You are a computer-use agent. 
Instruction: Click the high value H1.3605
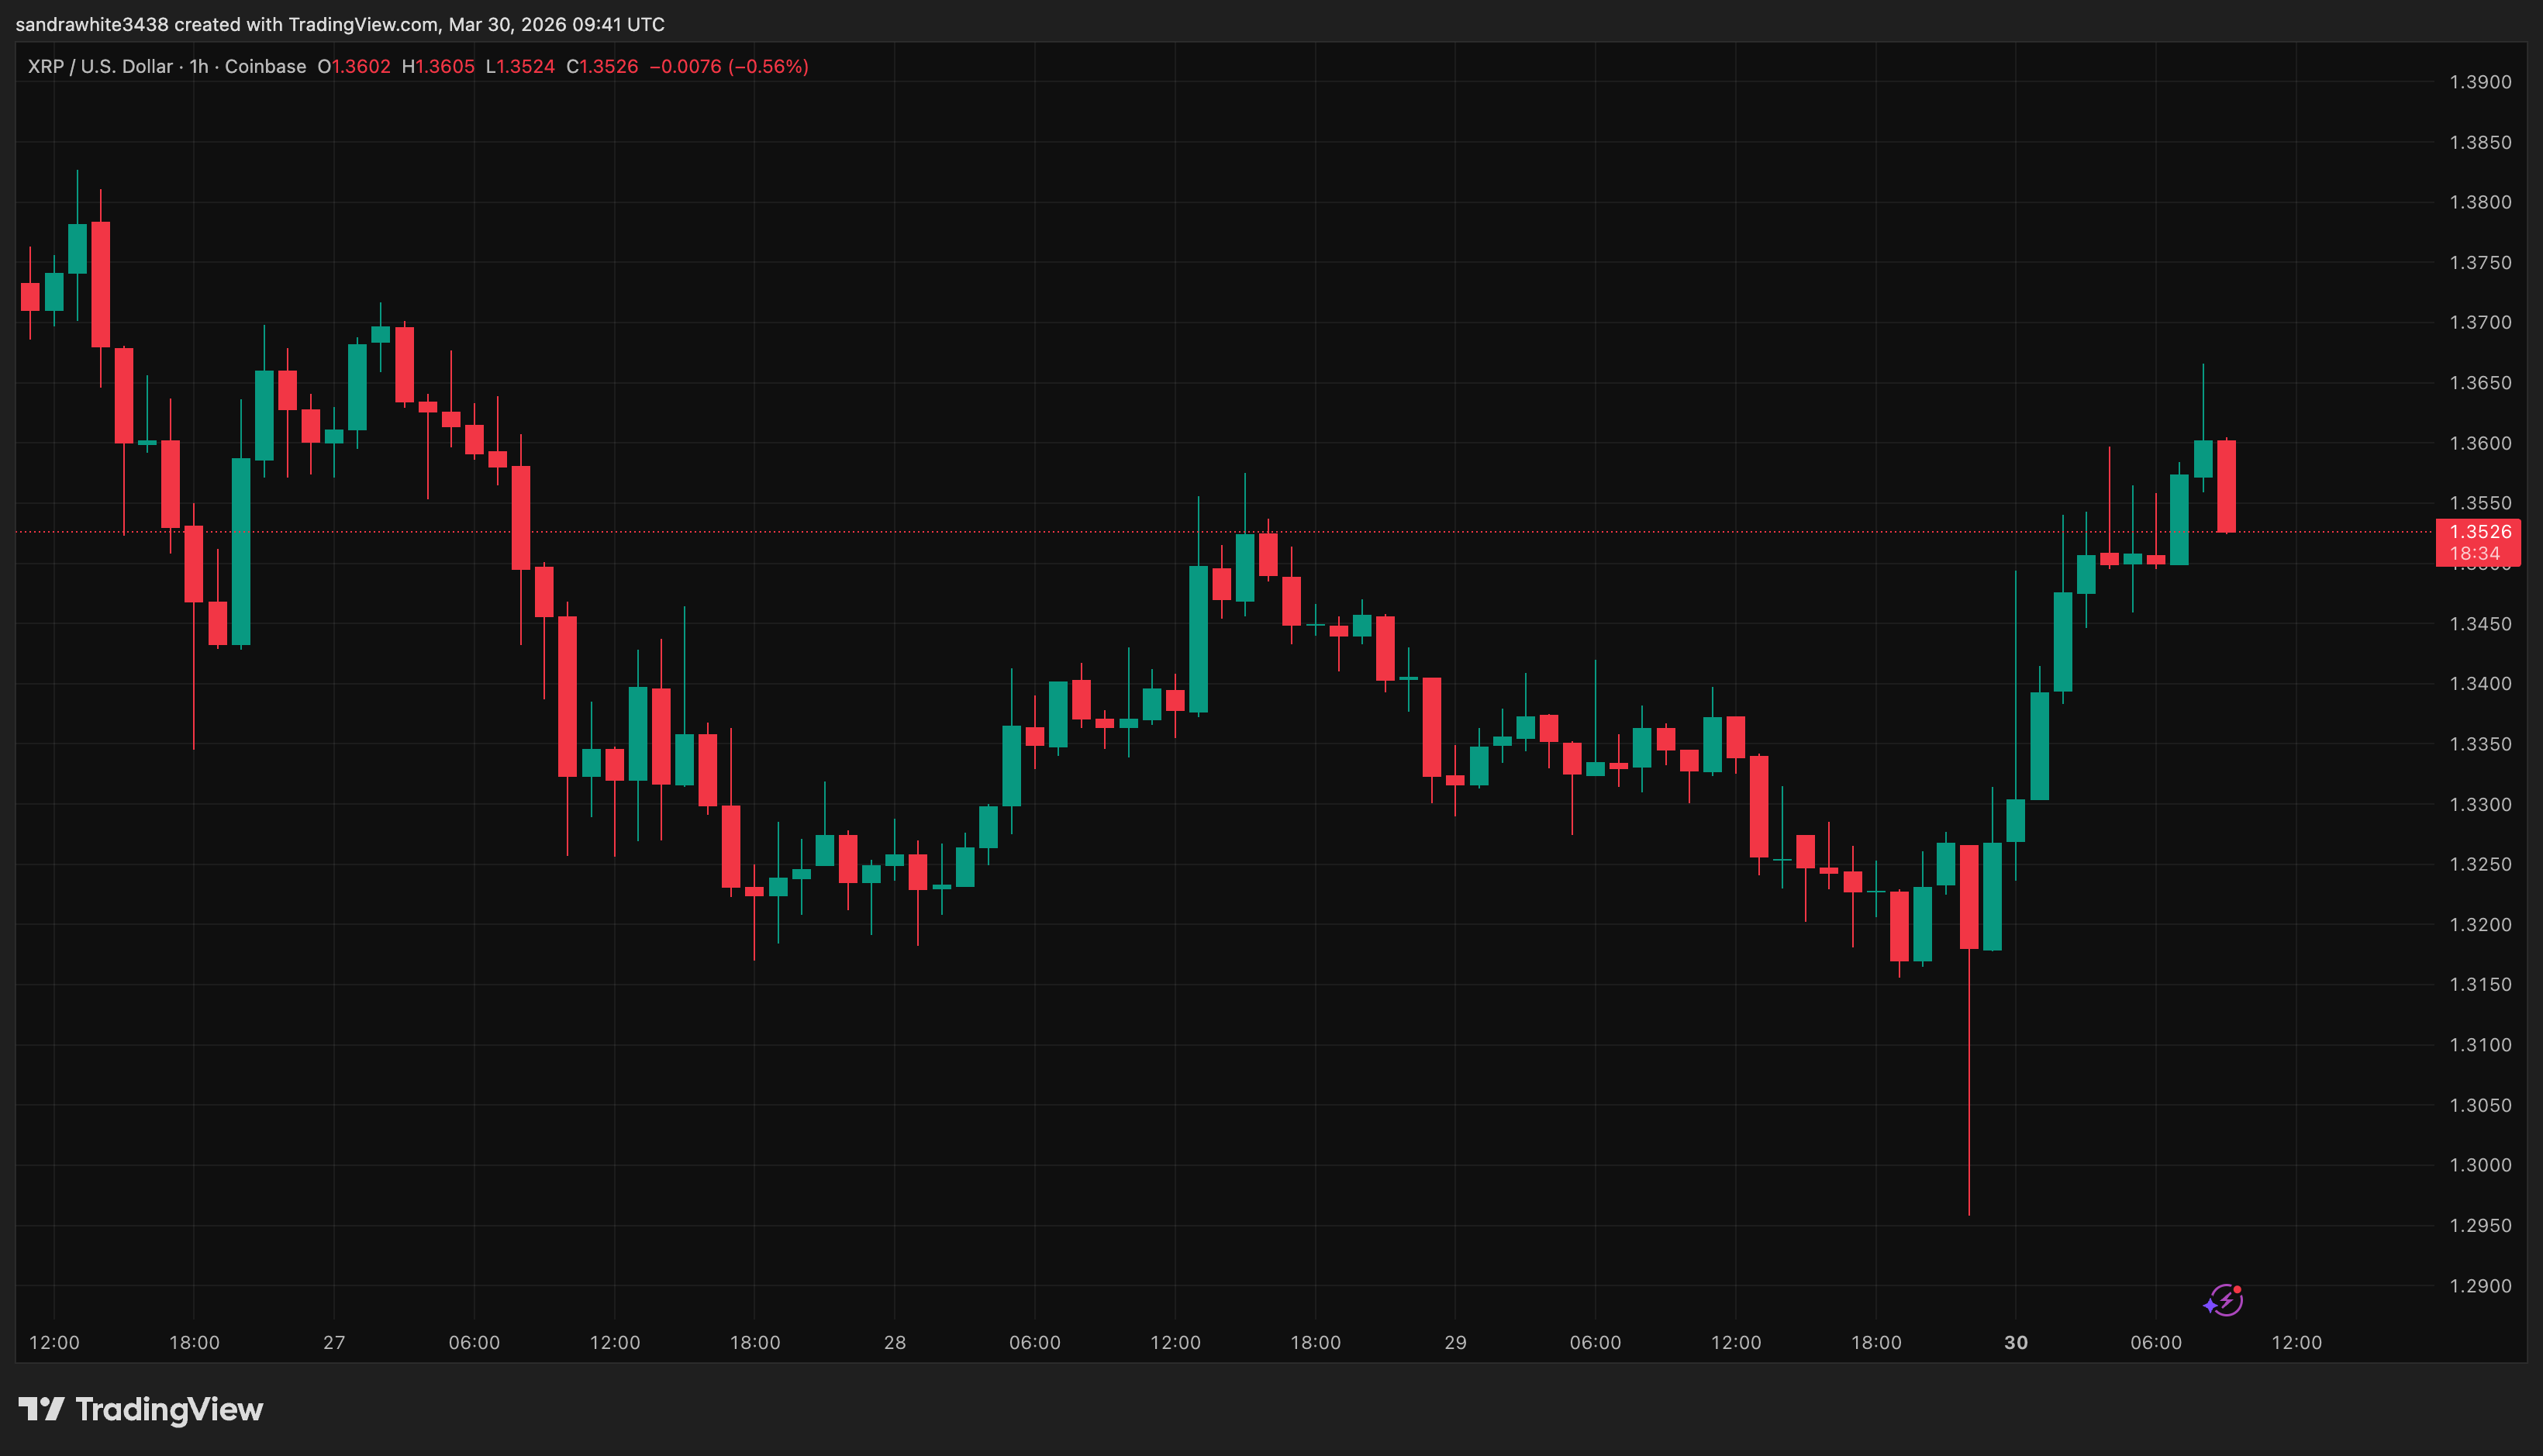tap(438, 67)
